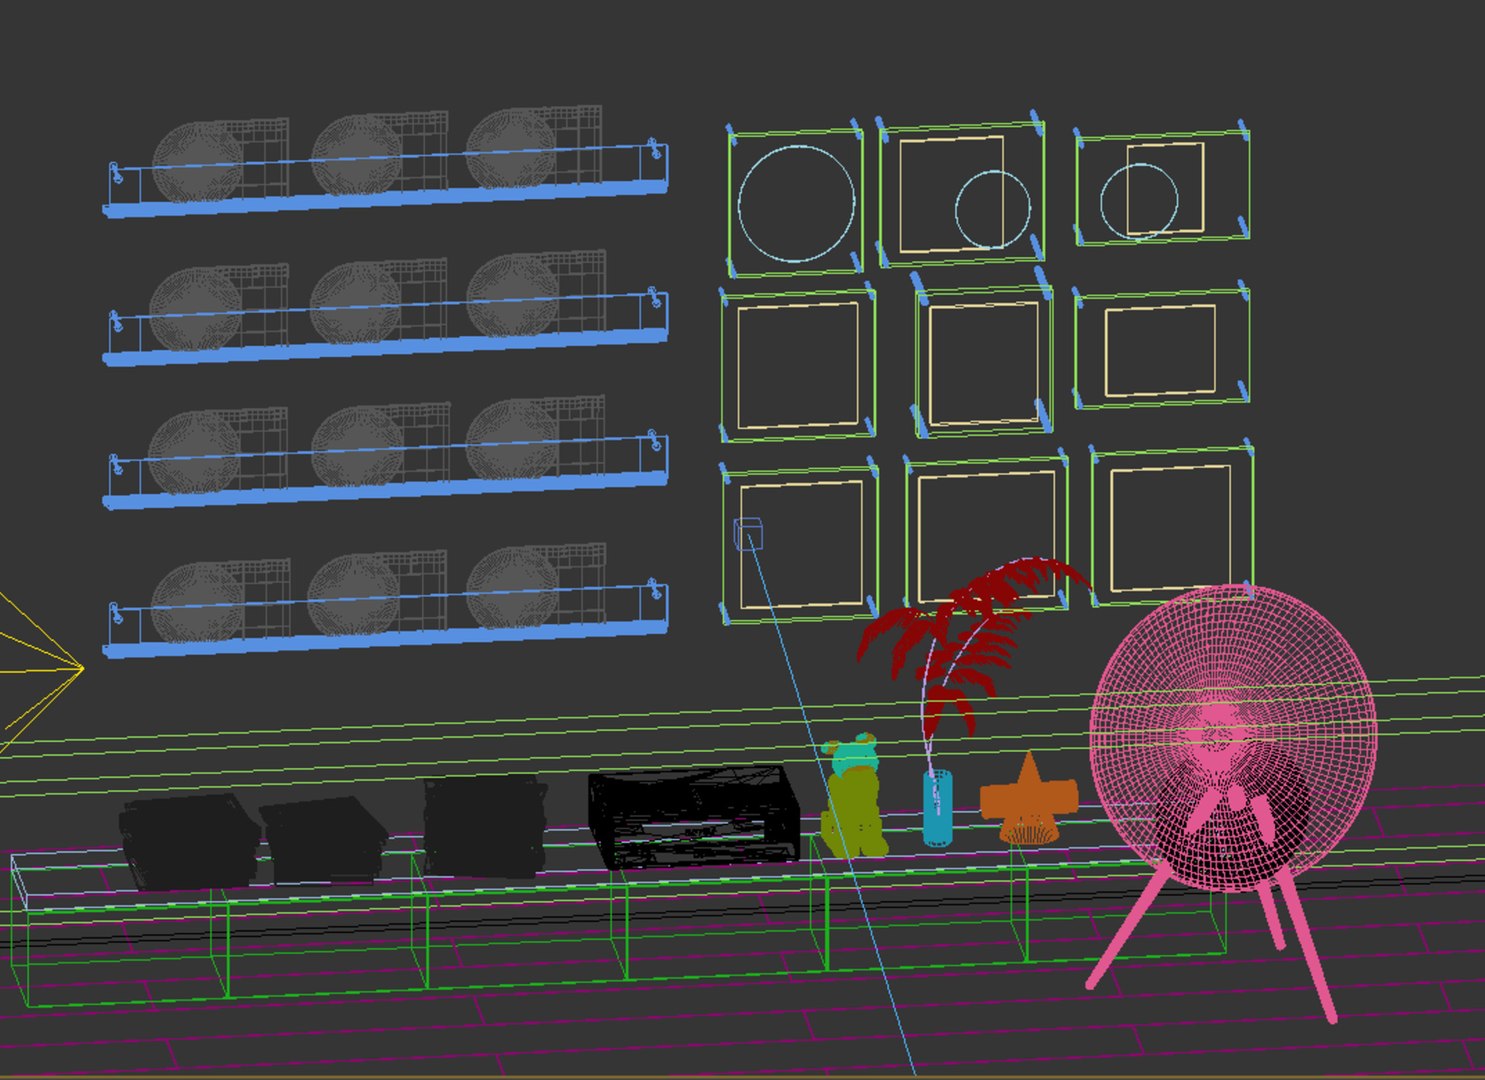Select the blue cylindrical vase
The image size is (1485, 1080).
pos(937,808)
